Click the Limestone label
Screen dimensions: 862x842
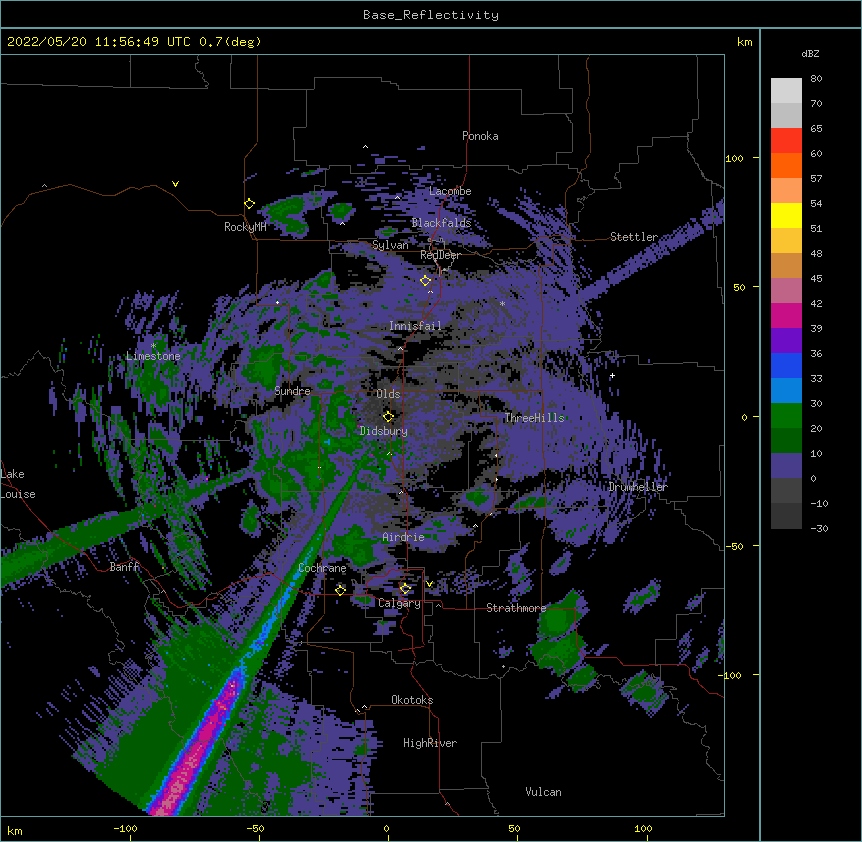click(153, 356)
